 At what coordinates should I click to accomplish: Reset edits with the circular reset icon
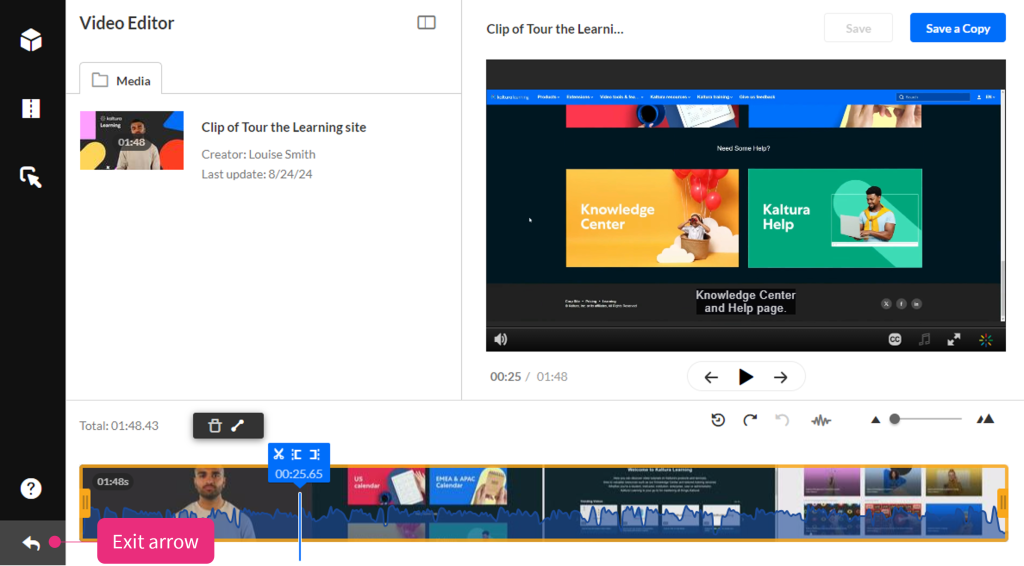pos(718,420)
